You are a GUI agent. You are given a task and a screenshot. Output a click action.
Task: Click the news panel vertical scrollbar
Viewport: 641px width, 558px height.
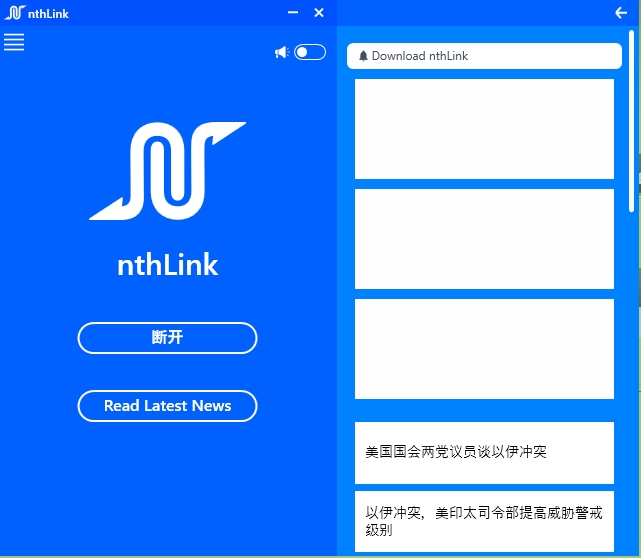pos(631,120)
